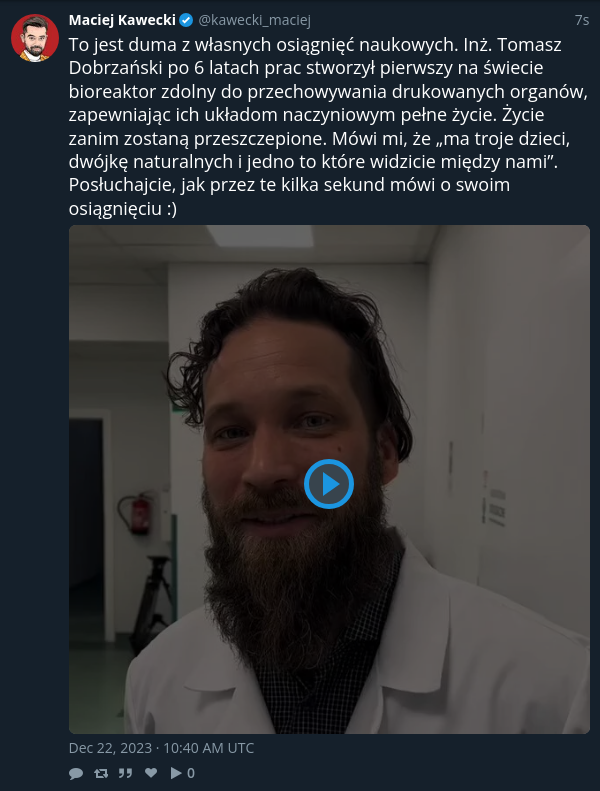Click the blue verified badge
The height and width of the screenshot is (791, 600).
pyautogui.click(x=186, y=20)
